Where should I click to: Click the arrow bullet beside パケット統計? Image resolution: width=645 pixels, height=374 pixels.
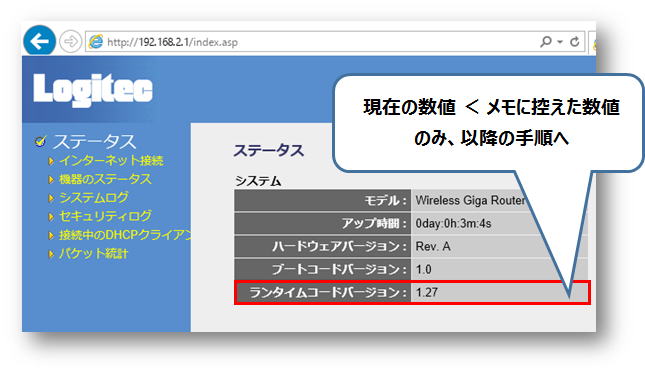51,254
